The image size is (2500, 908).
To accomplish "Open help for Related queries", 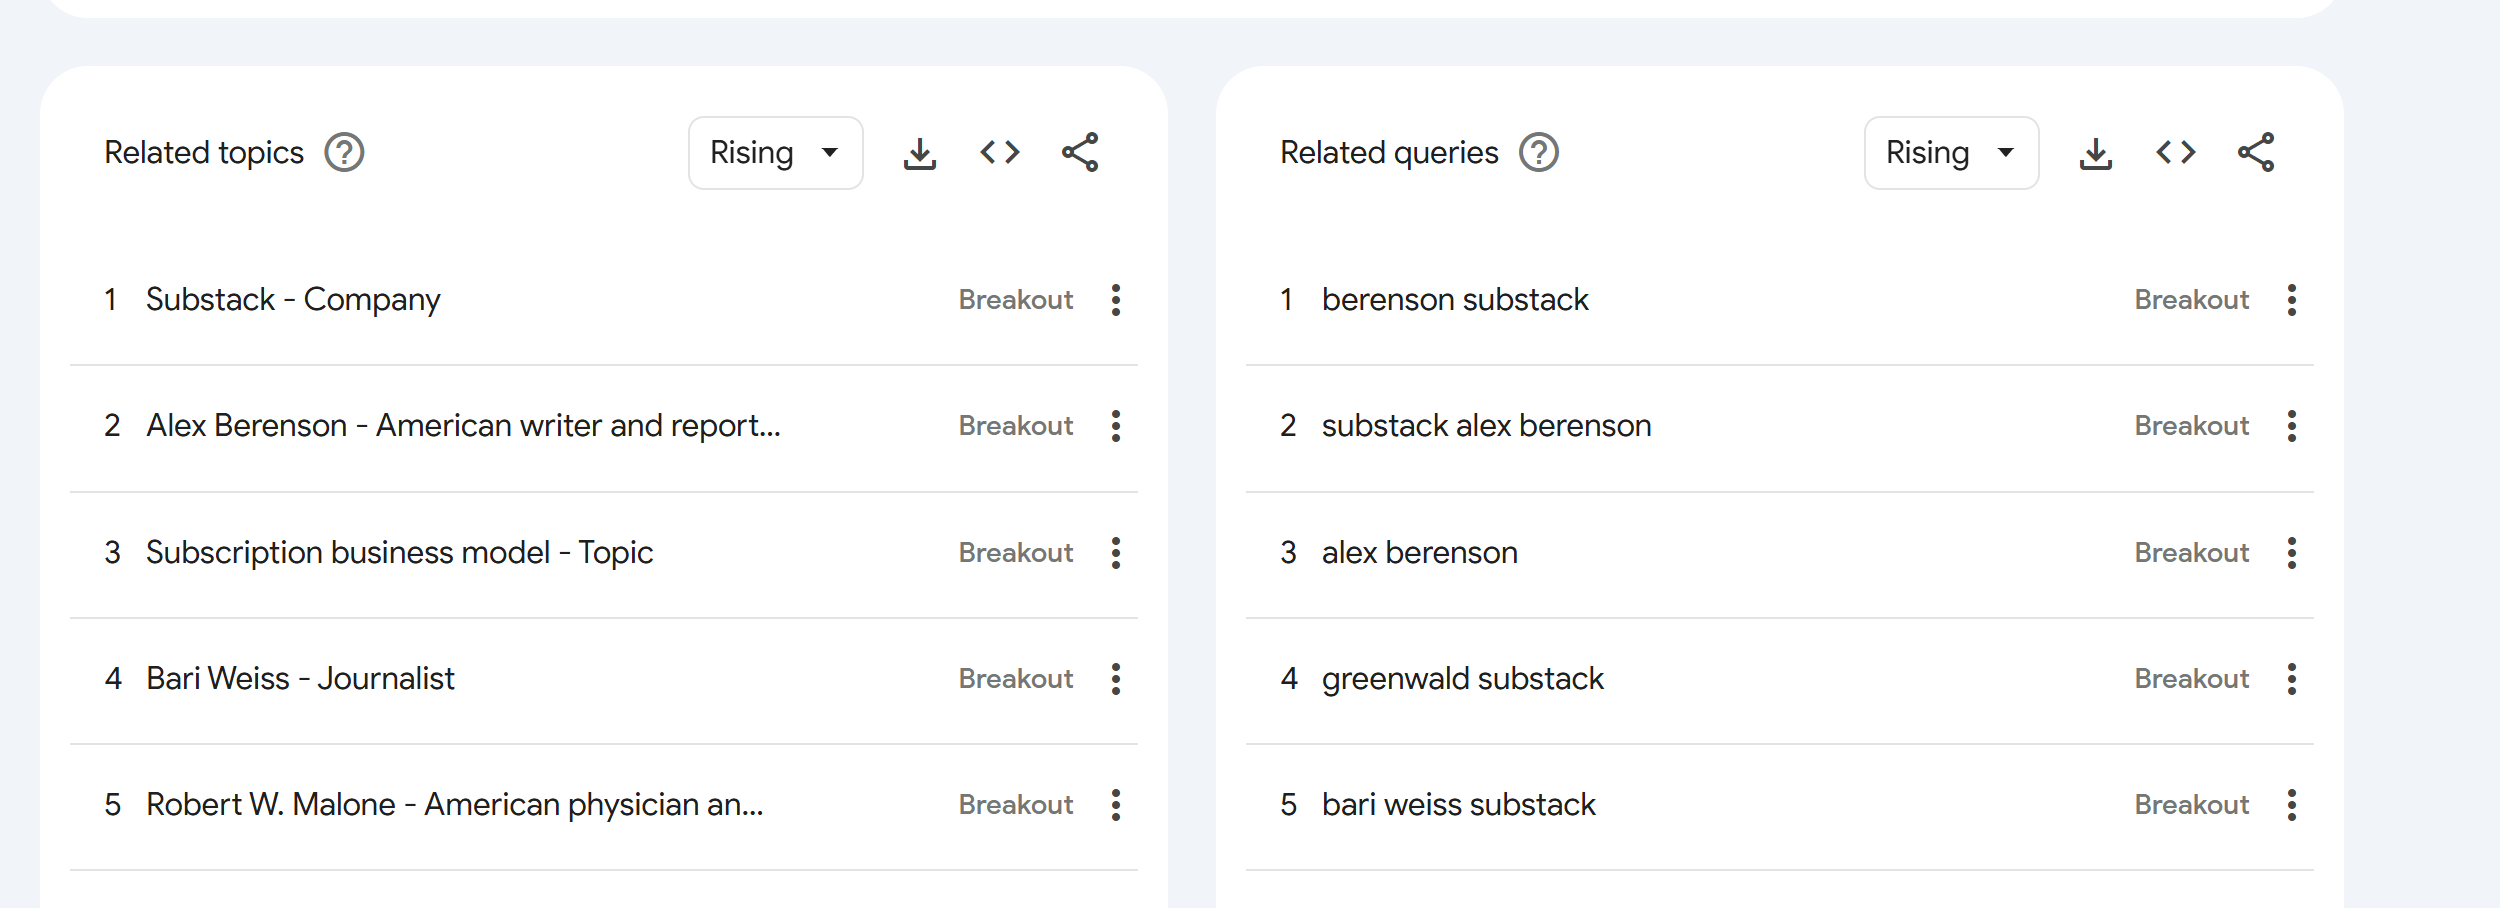I will coord(1539,153).
